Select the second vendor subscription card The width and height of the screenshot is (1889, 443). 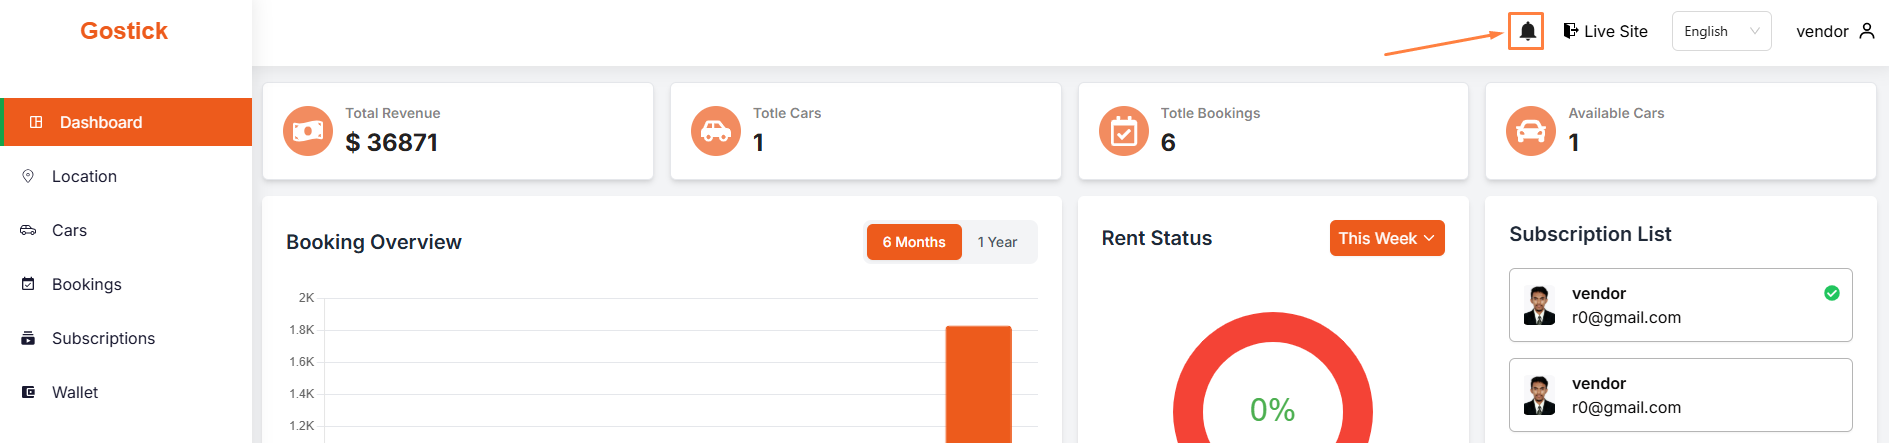tap(1680, 395)
